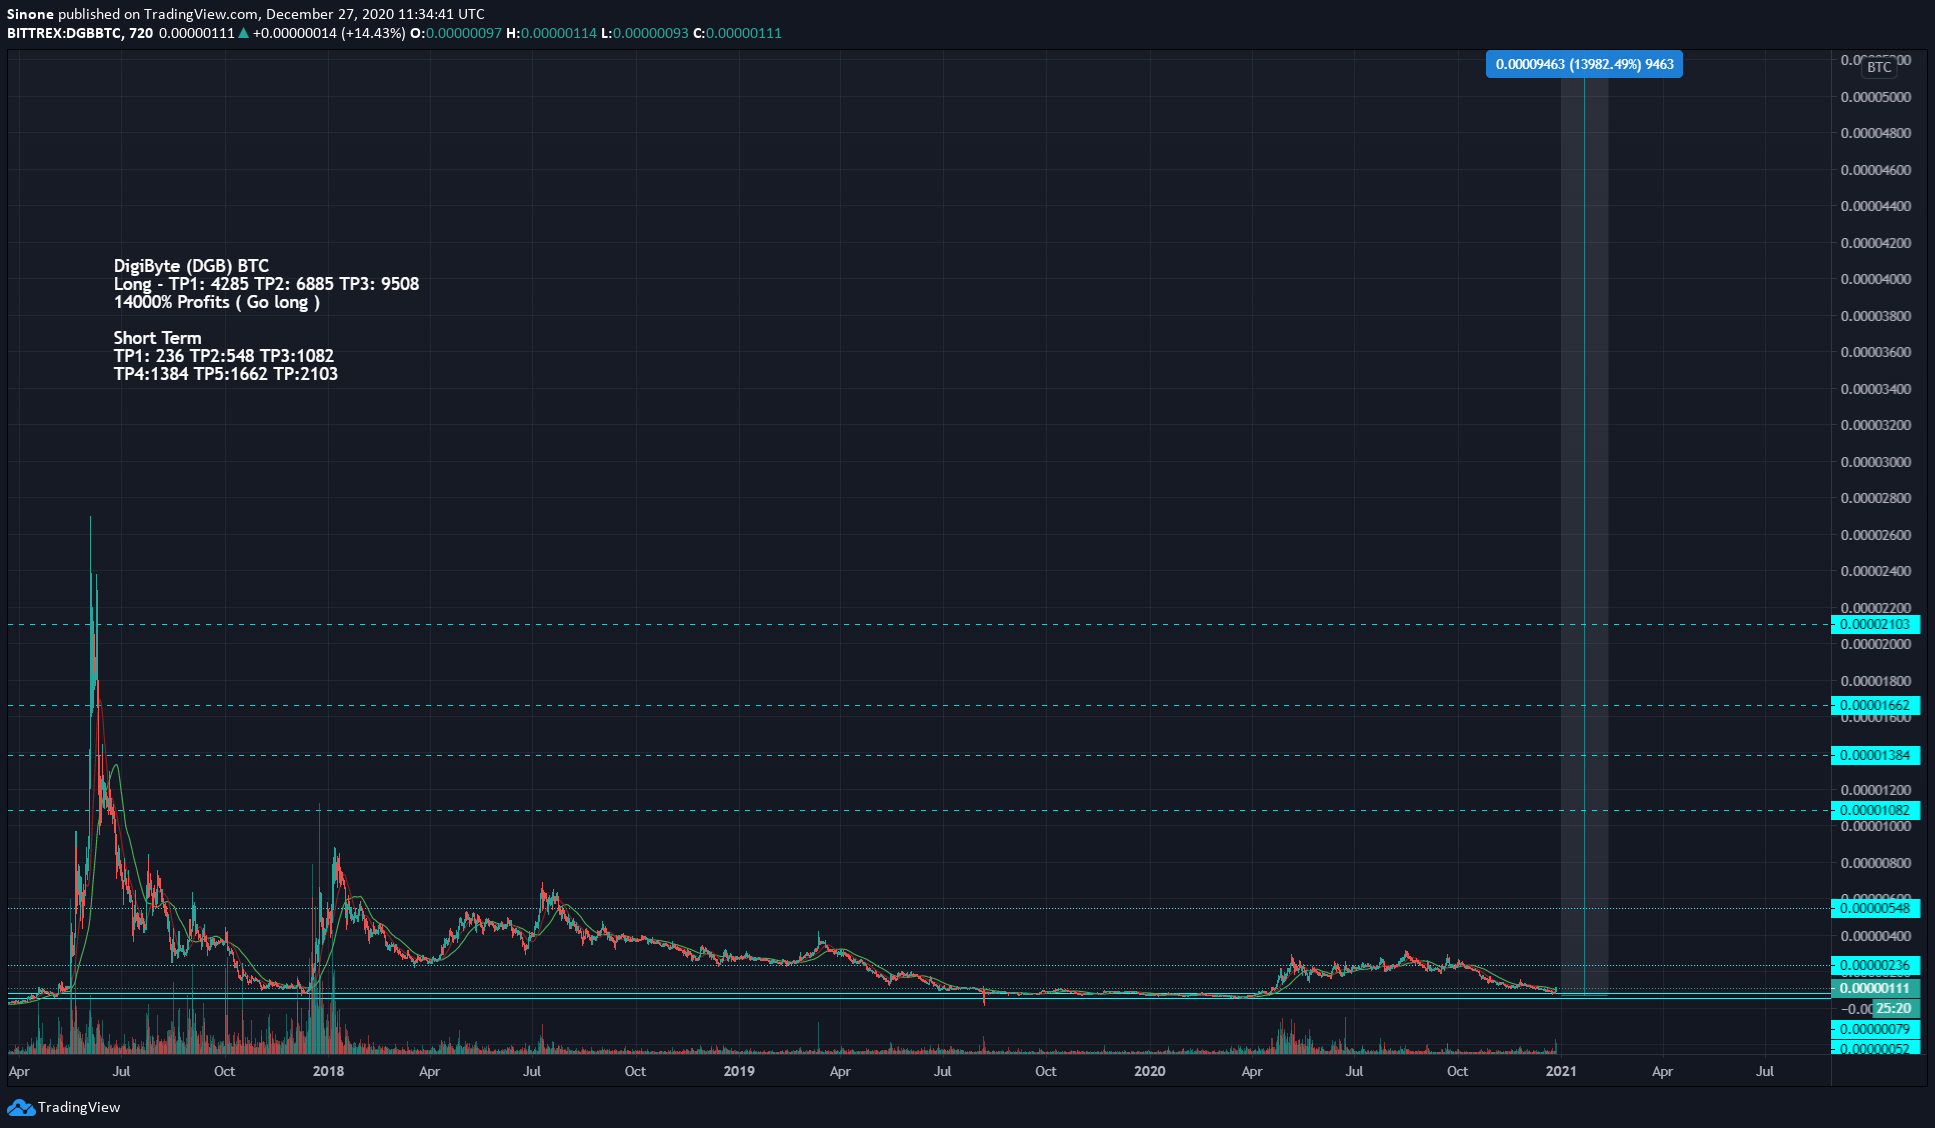Click the 2020 label on time axis

[1150, 1071]
